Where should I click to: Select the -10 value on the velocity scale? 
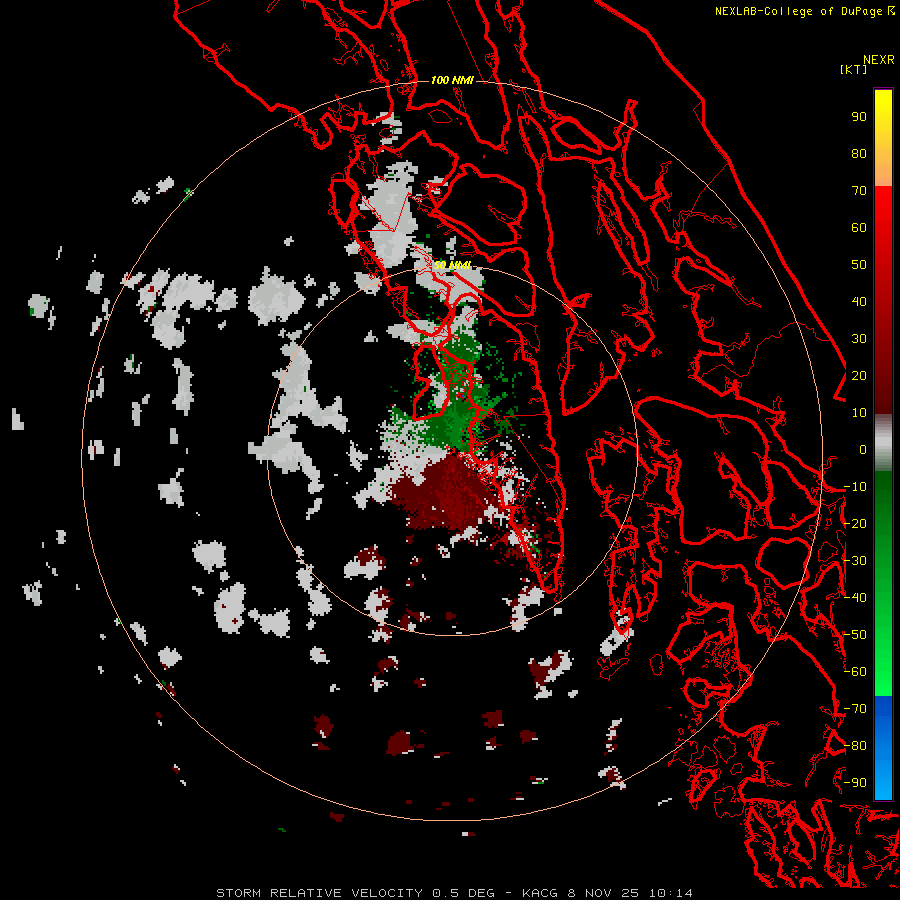(x=855, y=487)
